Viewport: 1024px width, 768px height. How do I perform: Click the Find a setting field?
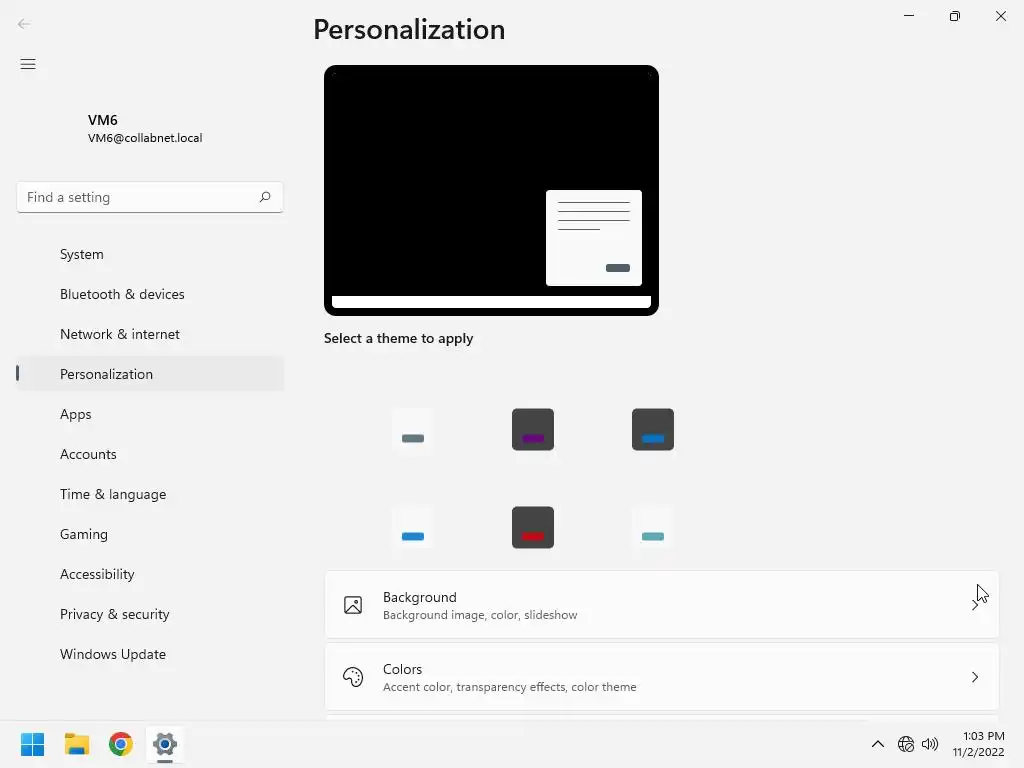click(x=150, y=197)
